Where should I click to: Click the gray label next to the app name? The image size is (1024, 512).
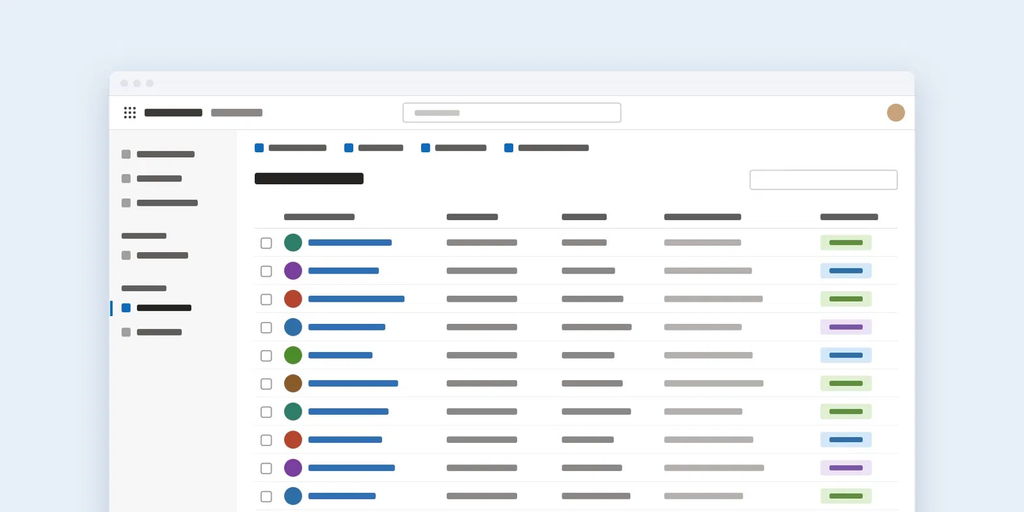pyautogui.click(x=236, y=112)
